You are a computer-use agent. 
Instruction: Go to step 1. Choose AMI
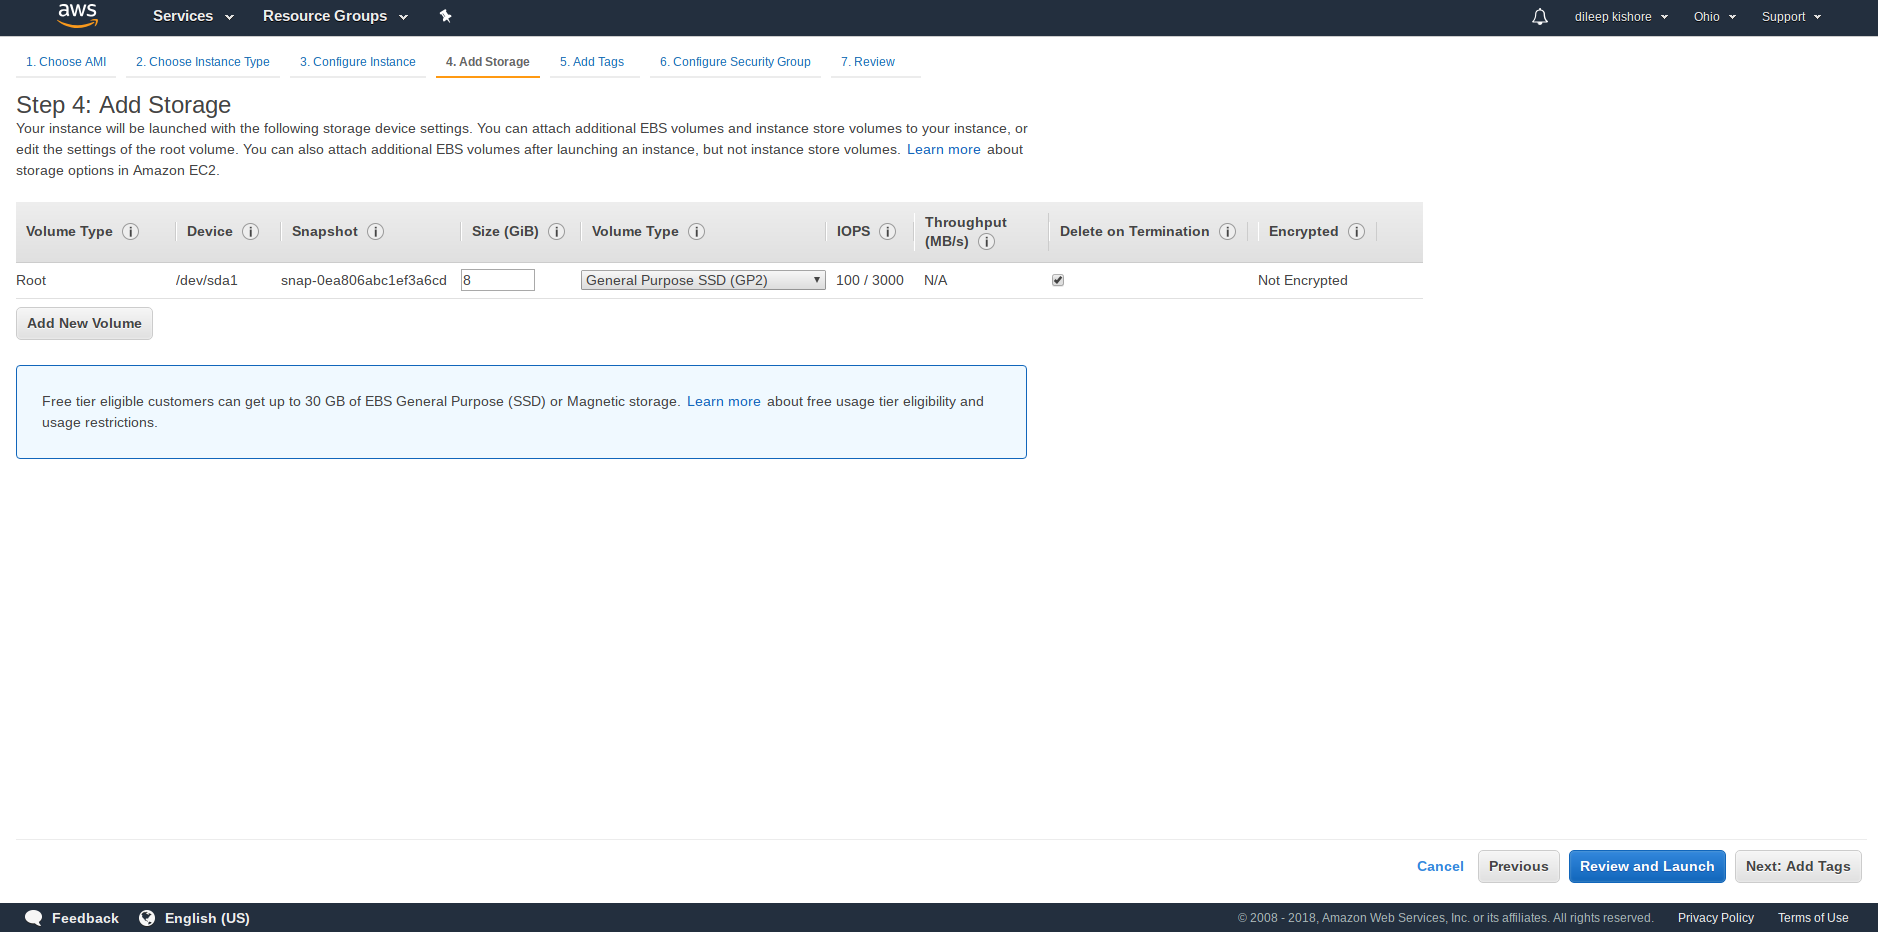(x=66, y=62)
